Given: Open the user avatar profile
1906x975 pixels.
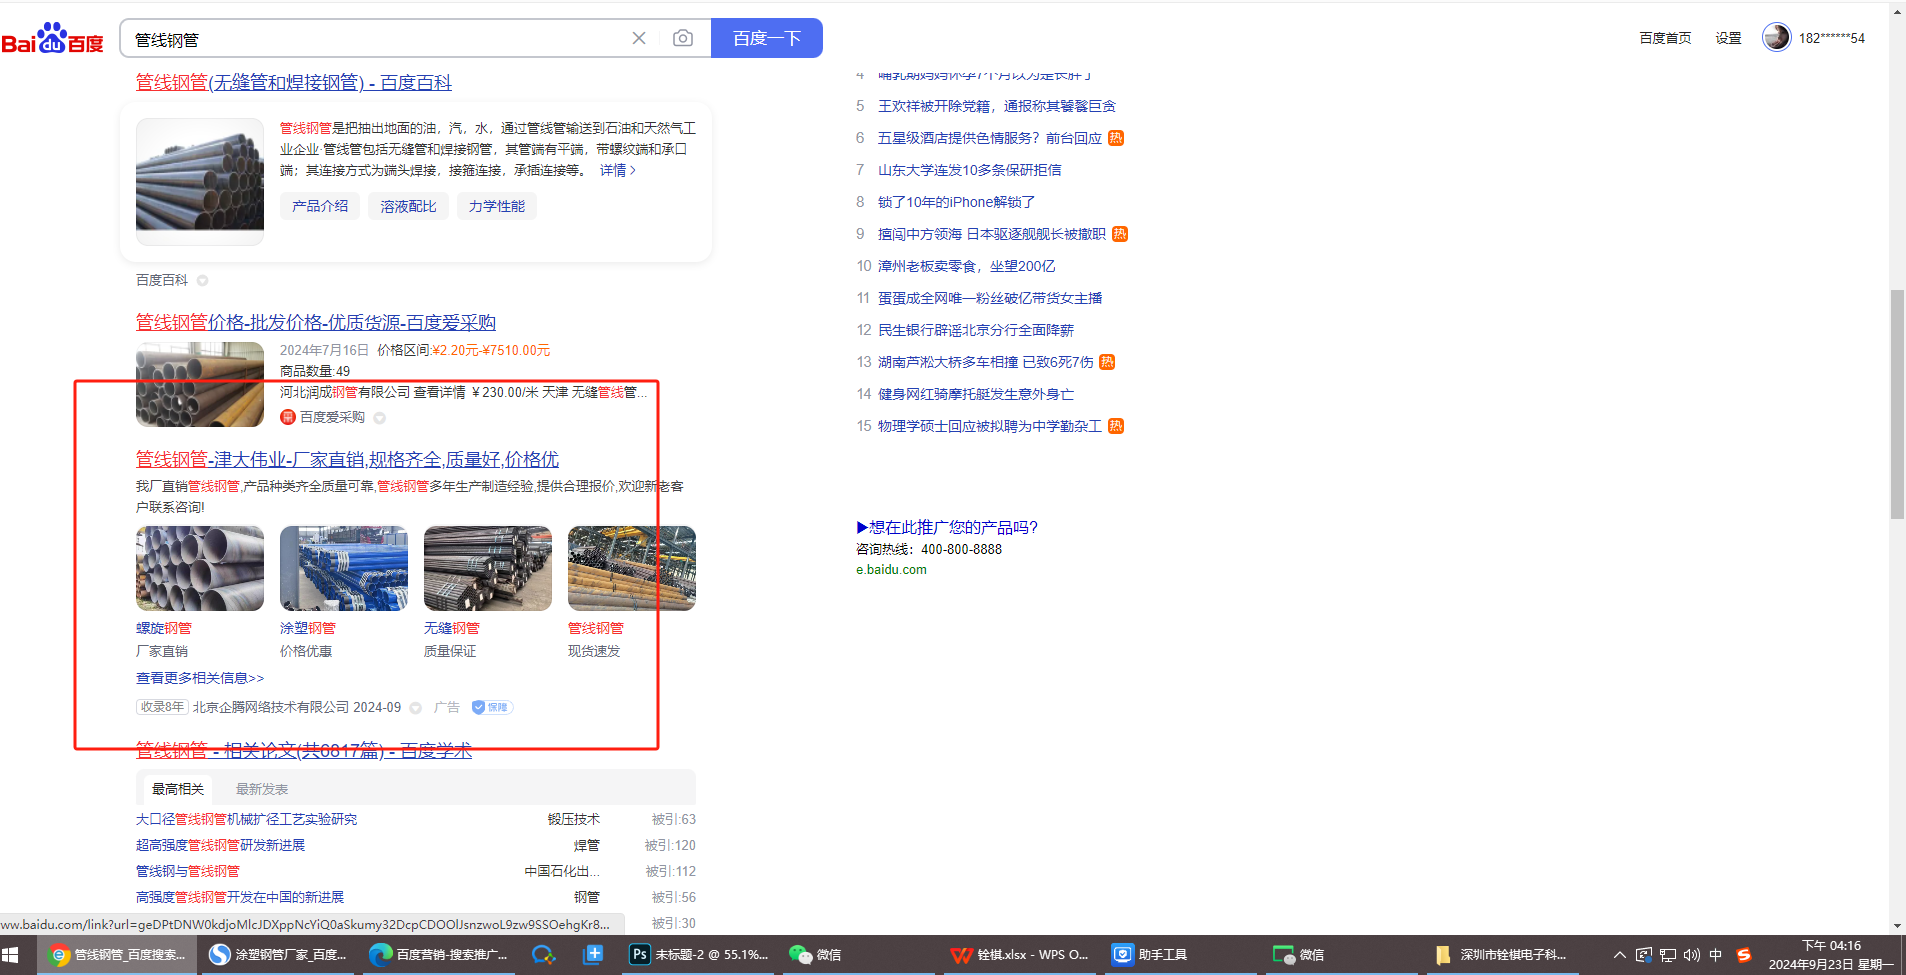Looking at the screenshot, I should pos(1776,38).
